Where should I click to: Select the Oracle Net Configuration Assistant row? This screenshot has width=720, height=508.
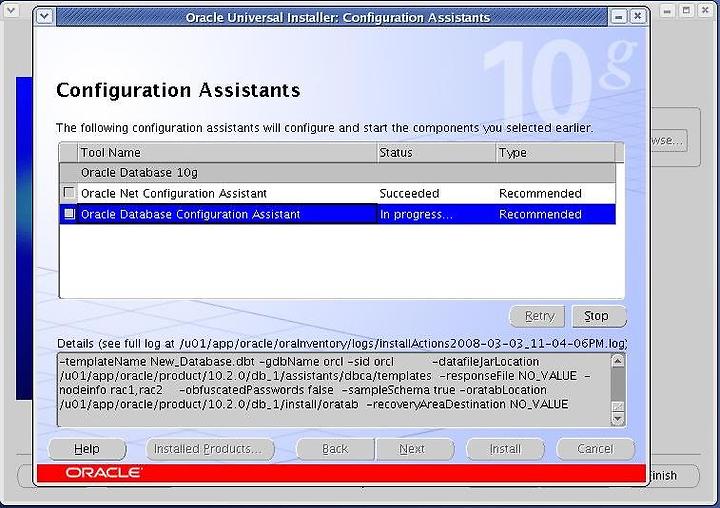point(338,193)
